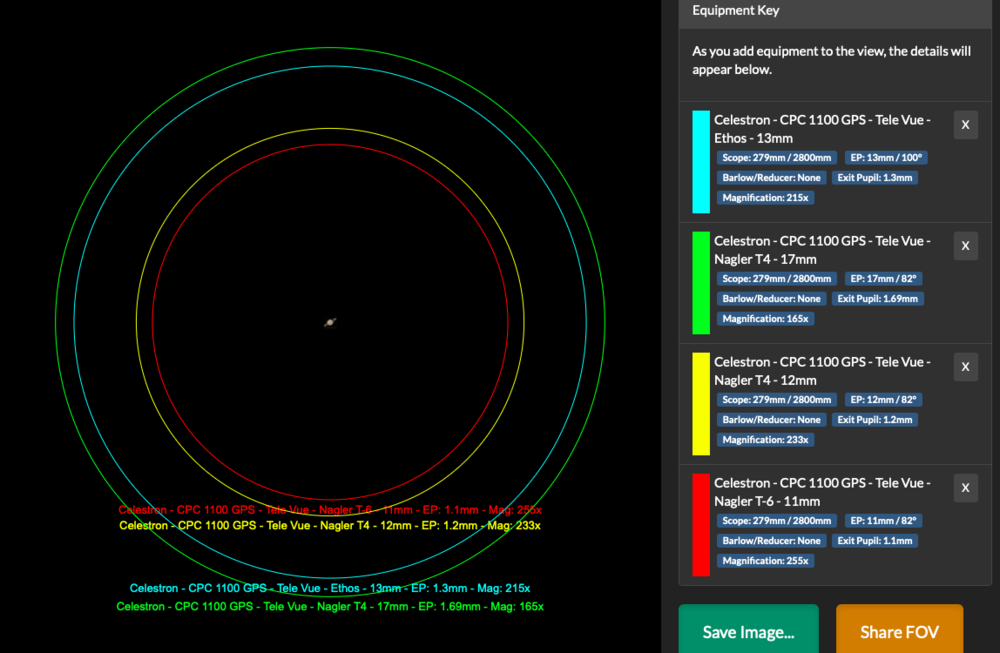Click the green color swatch for Nagler 17mm
Viewport: 1000px width, 653px height.
(x=701, y=283)
